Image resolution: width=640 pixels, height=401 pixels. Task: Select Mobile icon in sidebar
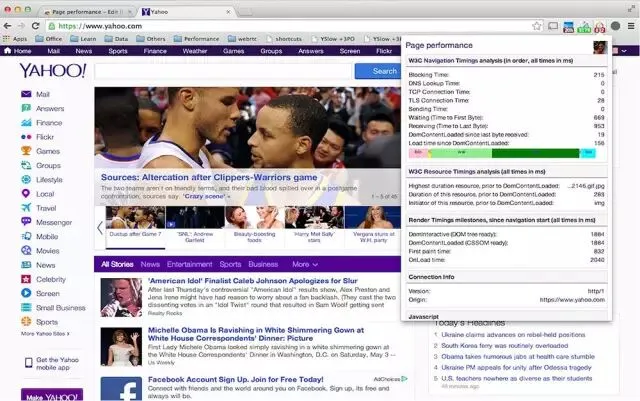coord(26,236)
